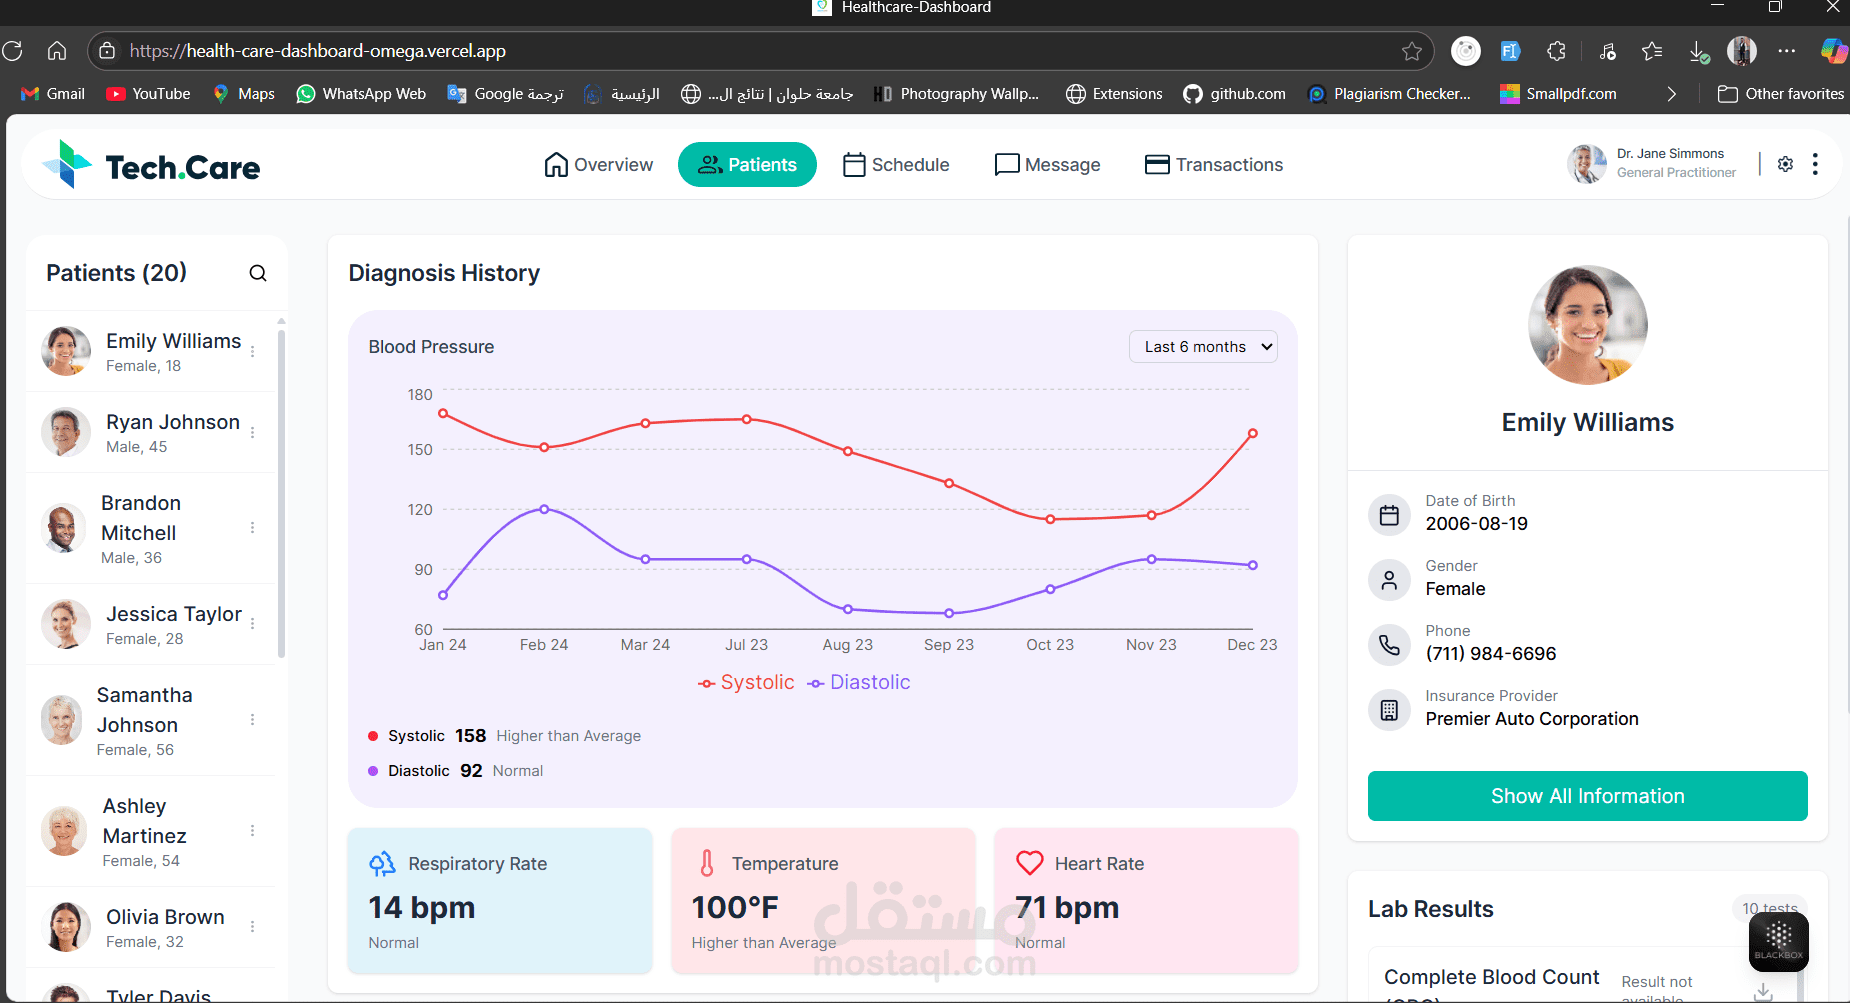Screen dimensions: 1850x1003
Task: Open the Last 6 months dropdown
Action: pyautogui.click(x=1203, y=346)
